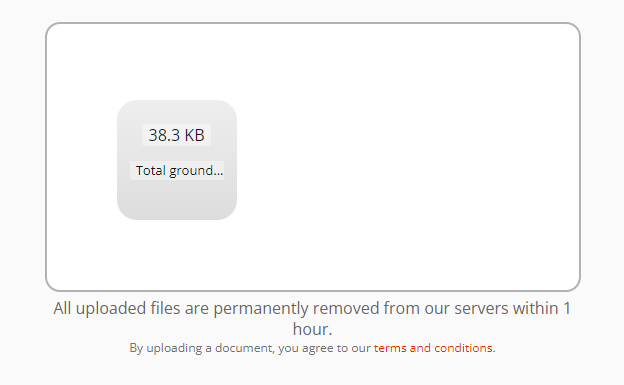Click dropzone area right of file tile

[x=408, y=159]
